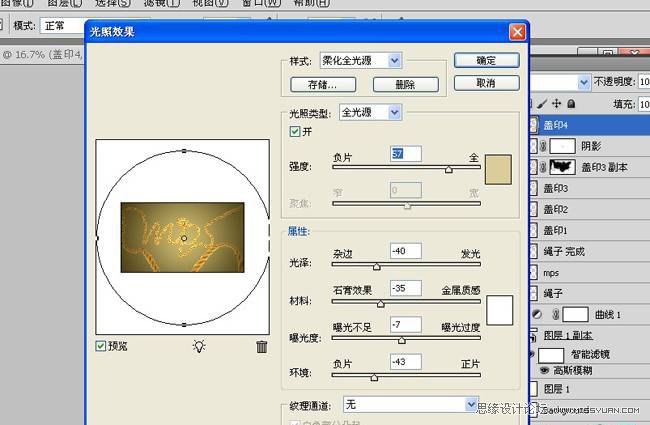Click the 曲线 1 adjustment layer icon
Screen dimensions: 650x425
click(x=537, y=314)
